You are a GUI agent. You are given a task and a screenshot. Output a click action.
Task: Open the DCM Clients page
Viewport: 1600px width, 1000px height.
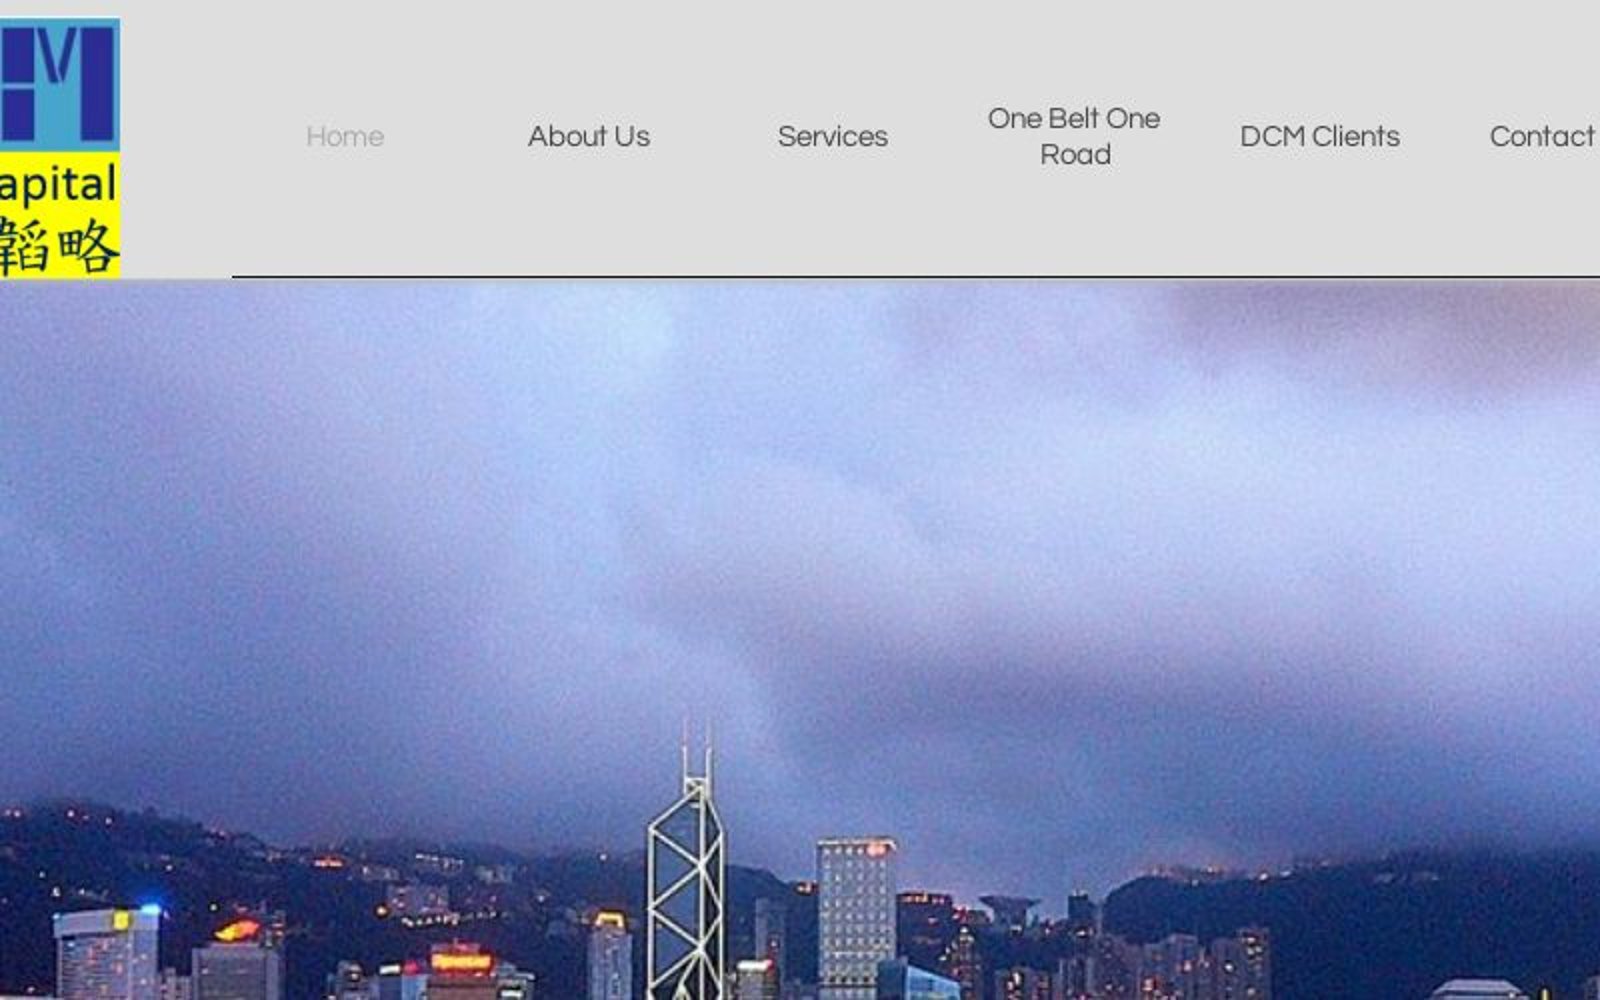pos(1320,136)
